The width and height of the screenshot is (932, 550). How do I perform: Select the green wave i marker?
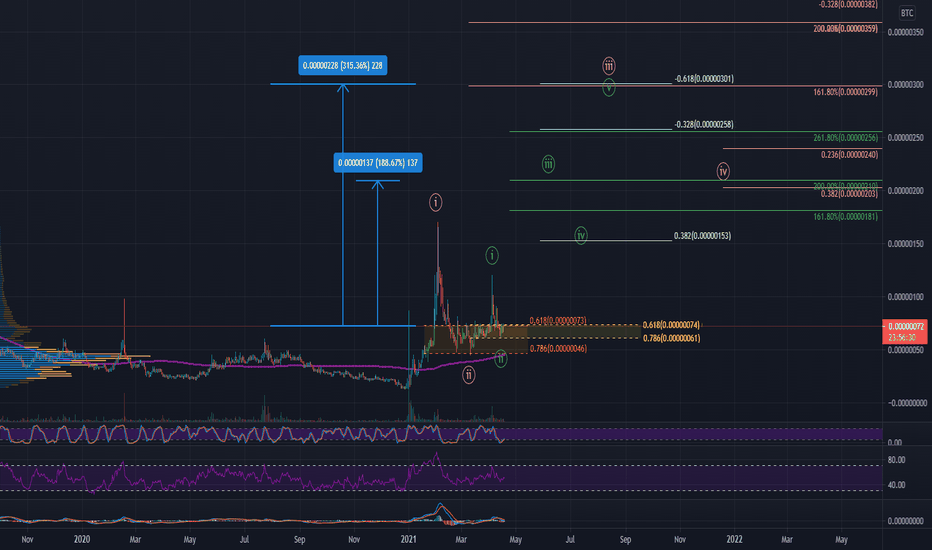pos(492,256)
